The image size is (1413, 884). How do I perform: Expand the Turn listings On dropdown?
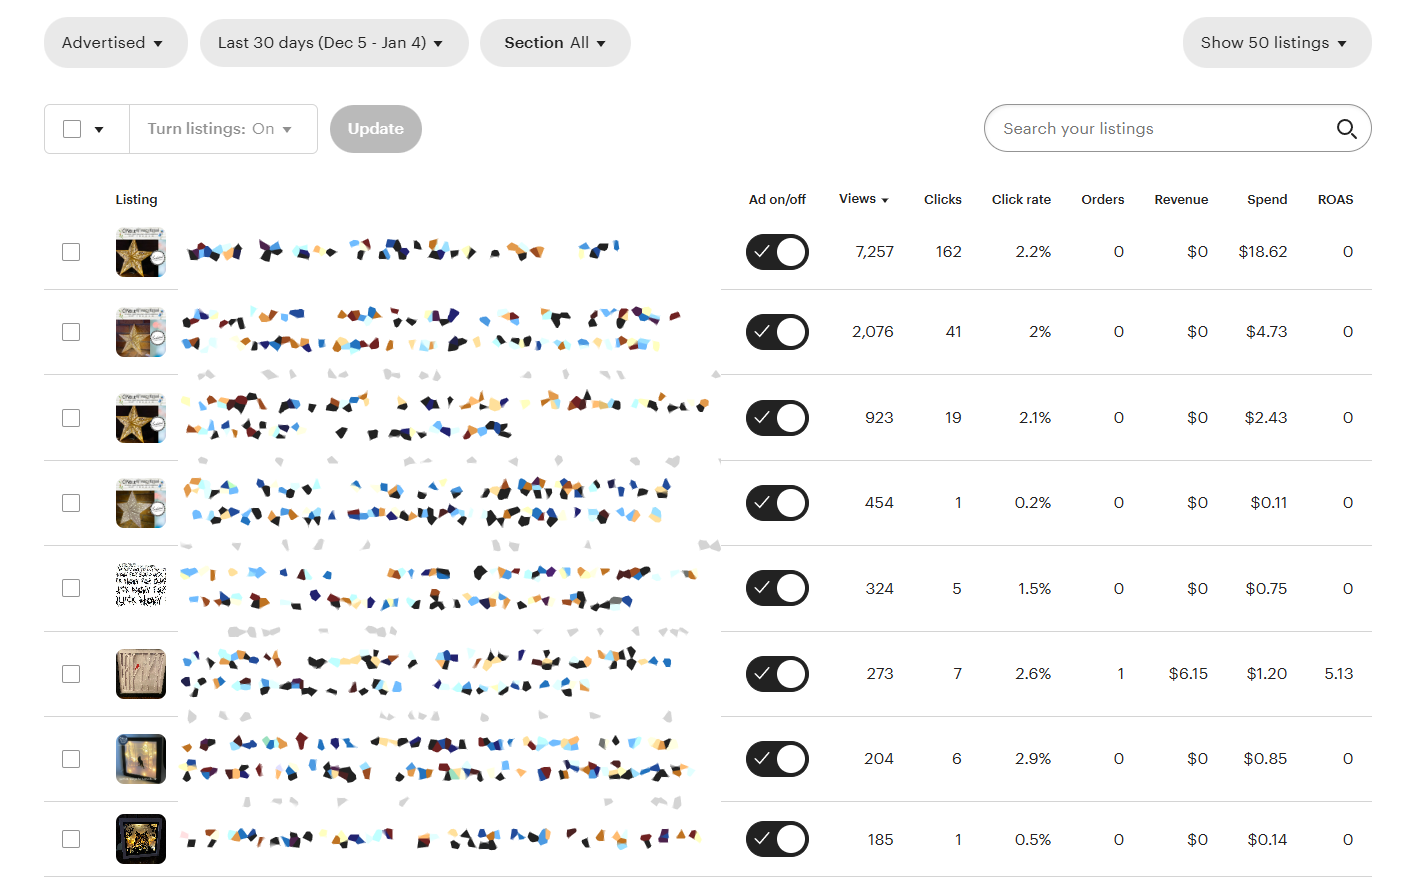(x=222, y=129)
